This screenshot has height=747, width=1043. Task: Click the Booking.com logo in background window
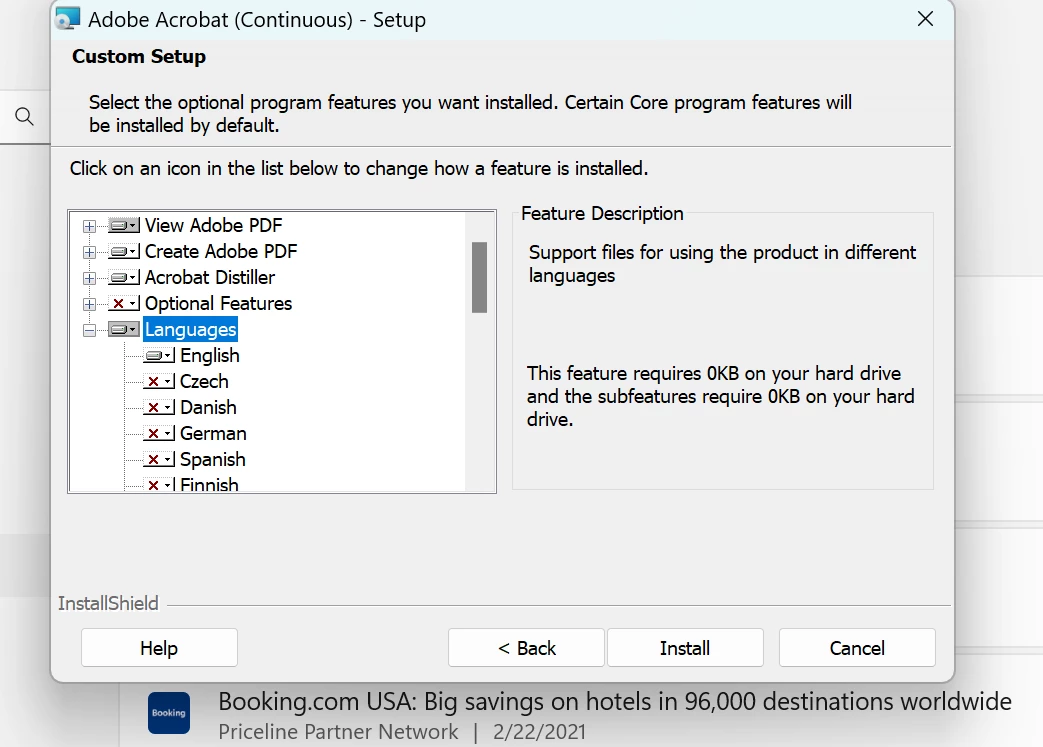point(169,712)
